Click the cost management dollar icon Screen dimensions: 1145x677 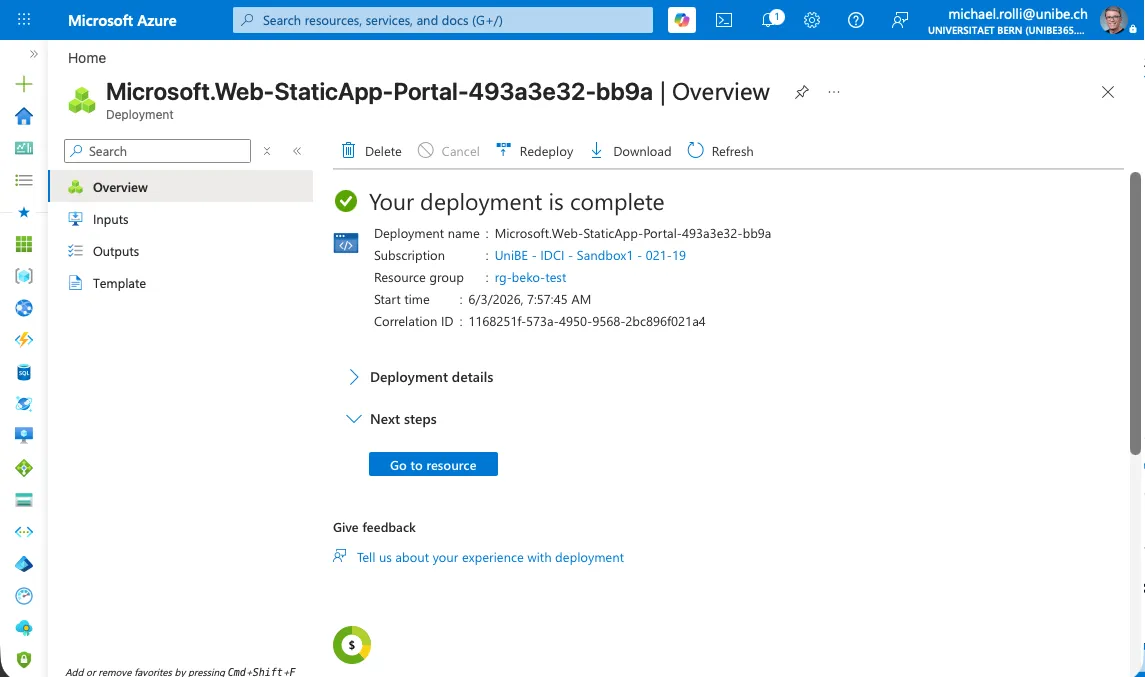click(x=352, y=645)
